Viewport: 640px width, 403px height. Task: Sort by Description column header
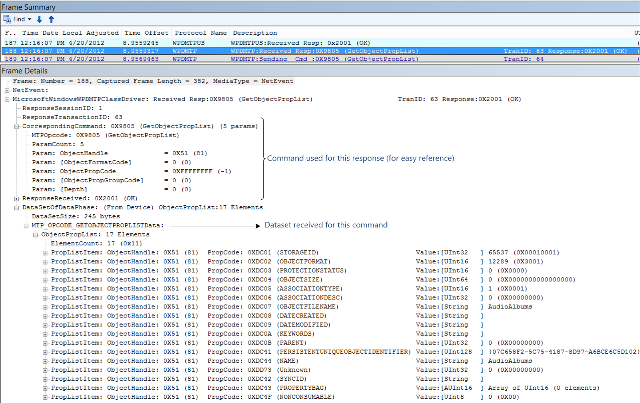coord(255,33)
